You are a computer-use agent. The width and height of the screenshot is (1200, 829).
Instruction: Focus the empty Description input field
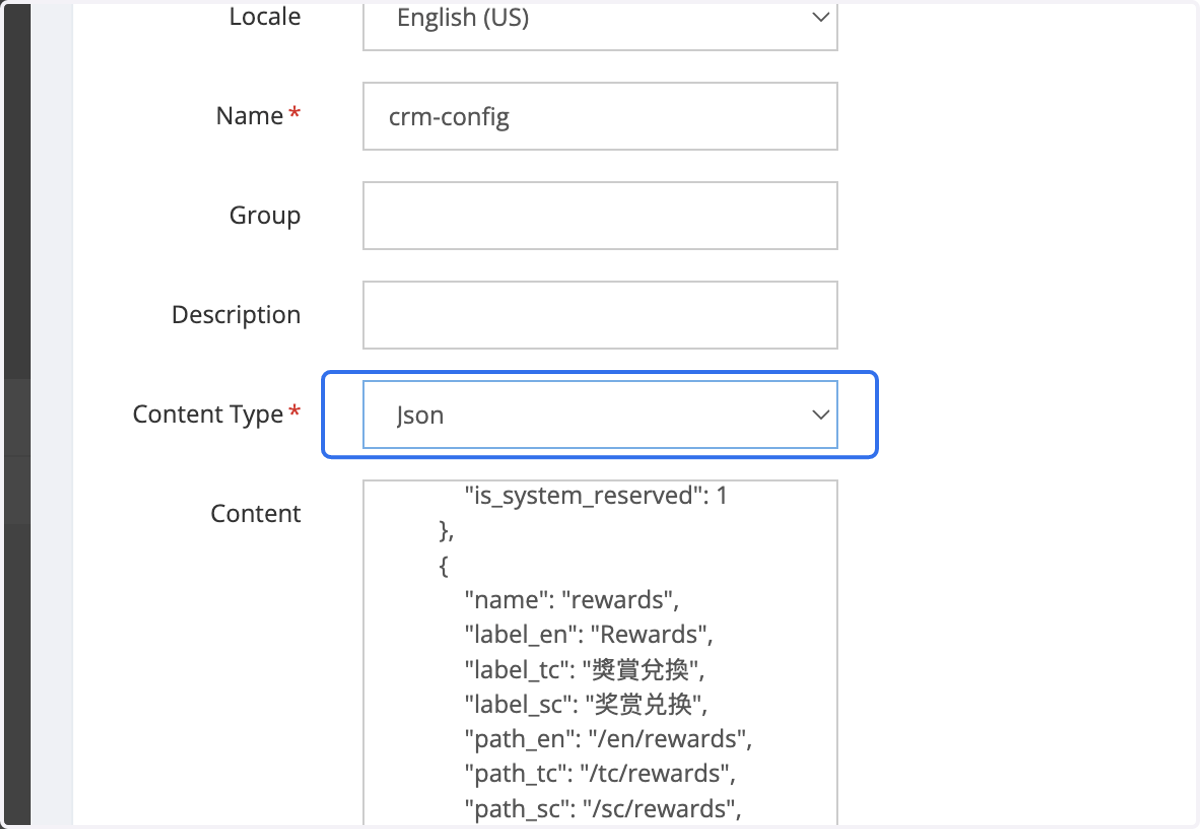pyautogui.click(x=600, y=315)
